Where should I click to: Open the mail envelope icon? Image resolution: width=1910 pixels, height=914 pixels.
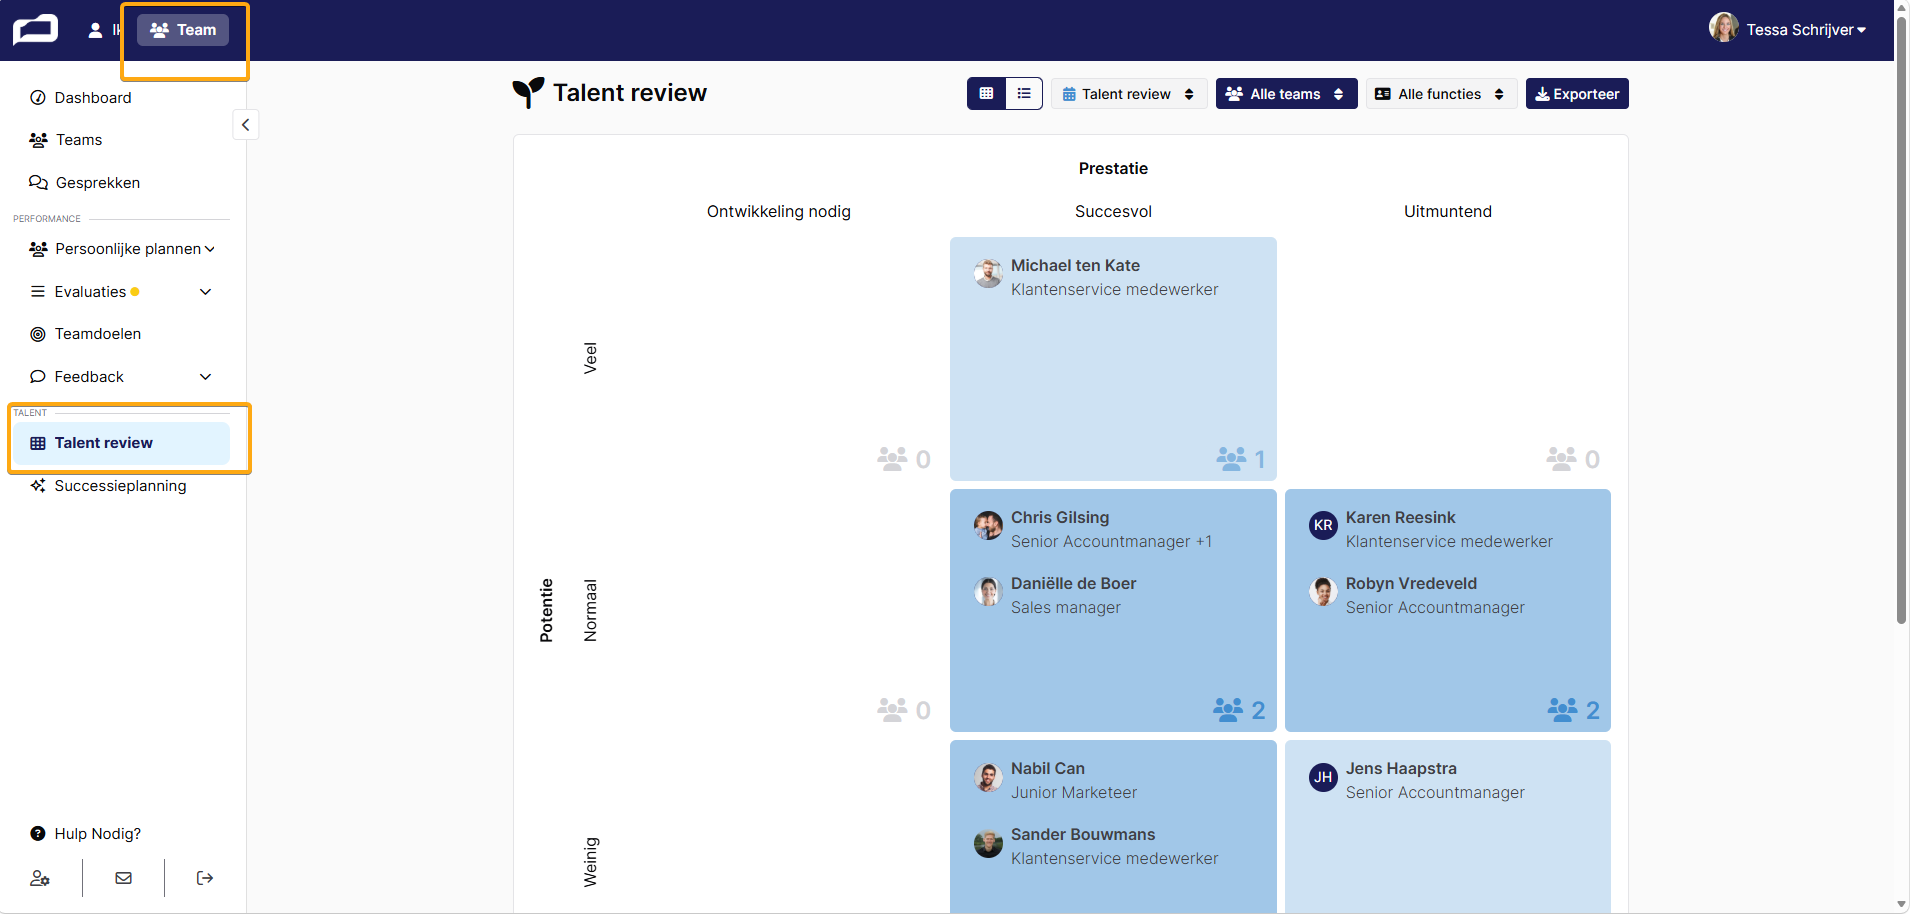point(123,878)
